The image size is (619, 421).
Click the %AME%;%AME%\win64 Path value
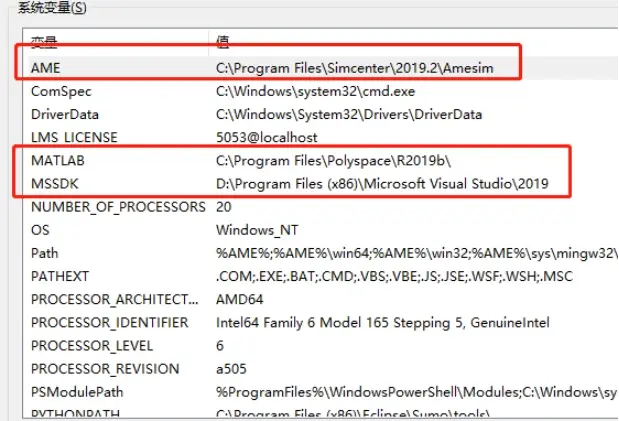417,253
